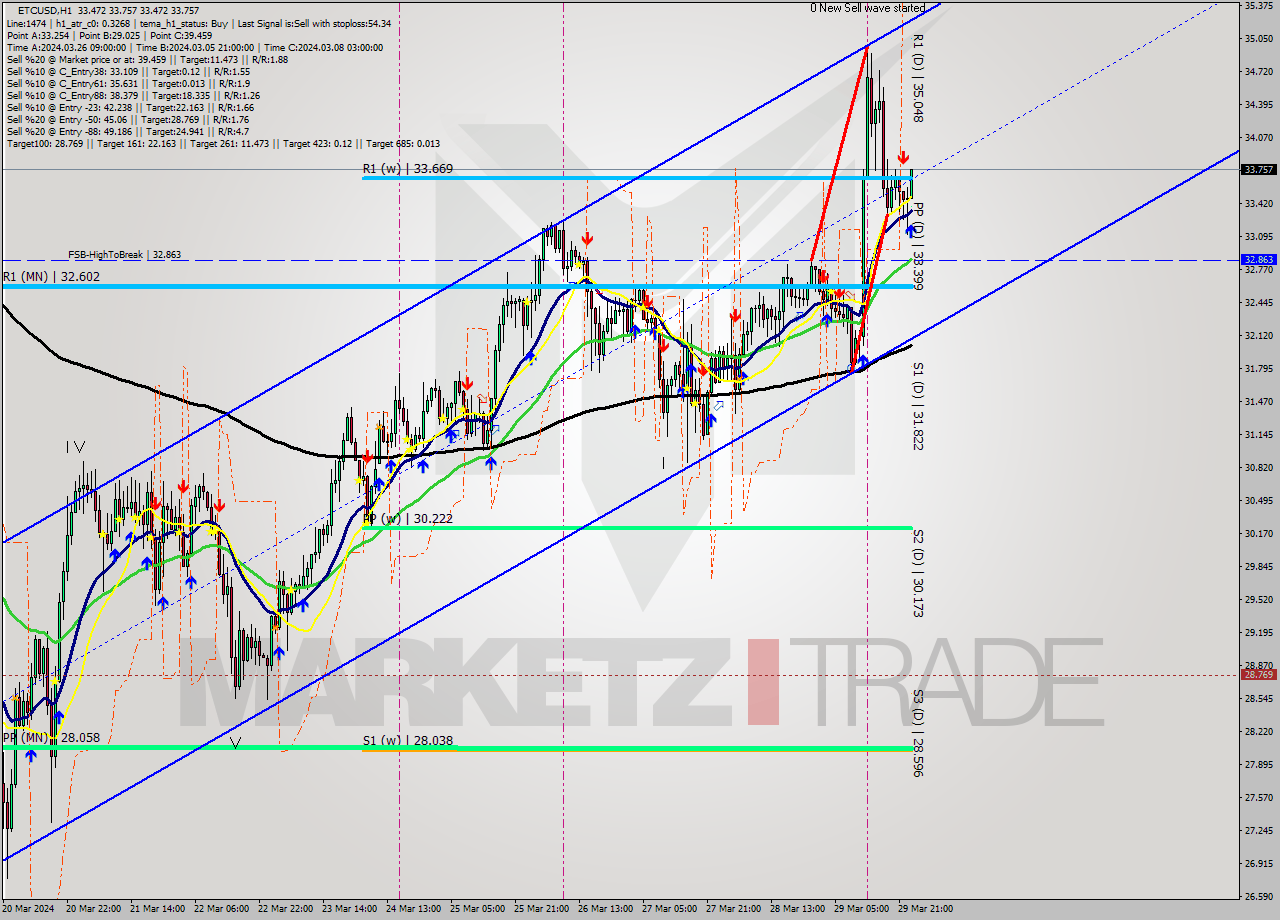1280x920 pixels.
Task: Select the '21 Mar 14:00' time axis label
Action: click(158, 909)
